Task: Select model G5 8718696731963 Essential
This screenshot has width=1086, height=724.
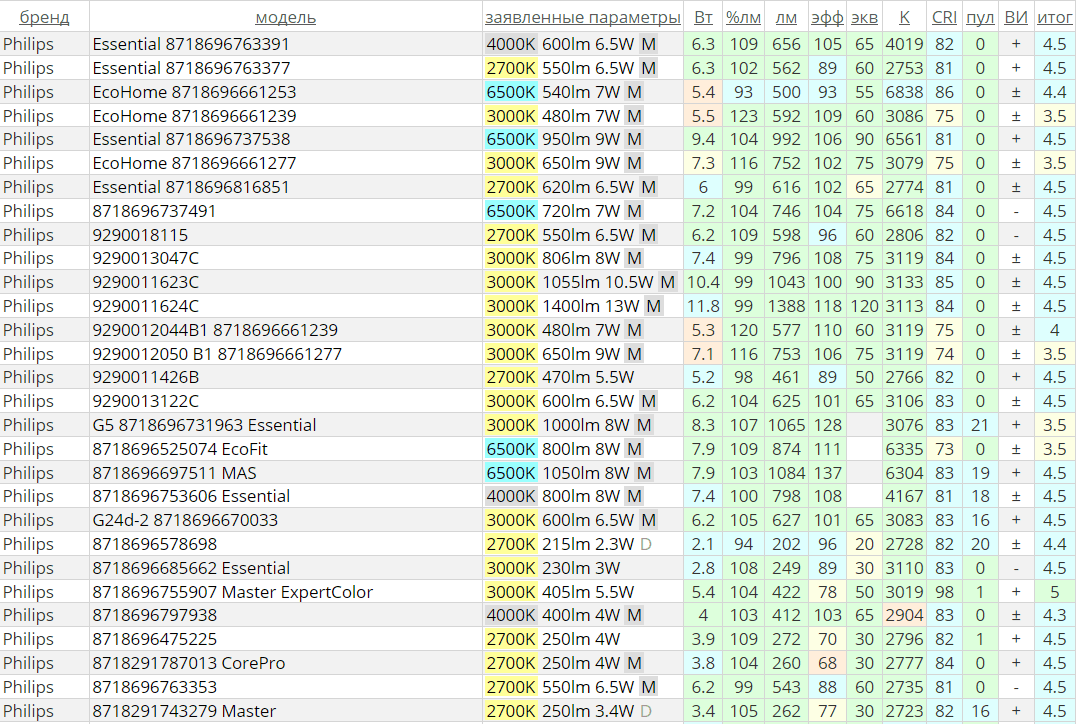Action: (x=204, y=425)
